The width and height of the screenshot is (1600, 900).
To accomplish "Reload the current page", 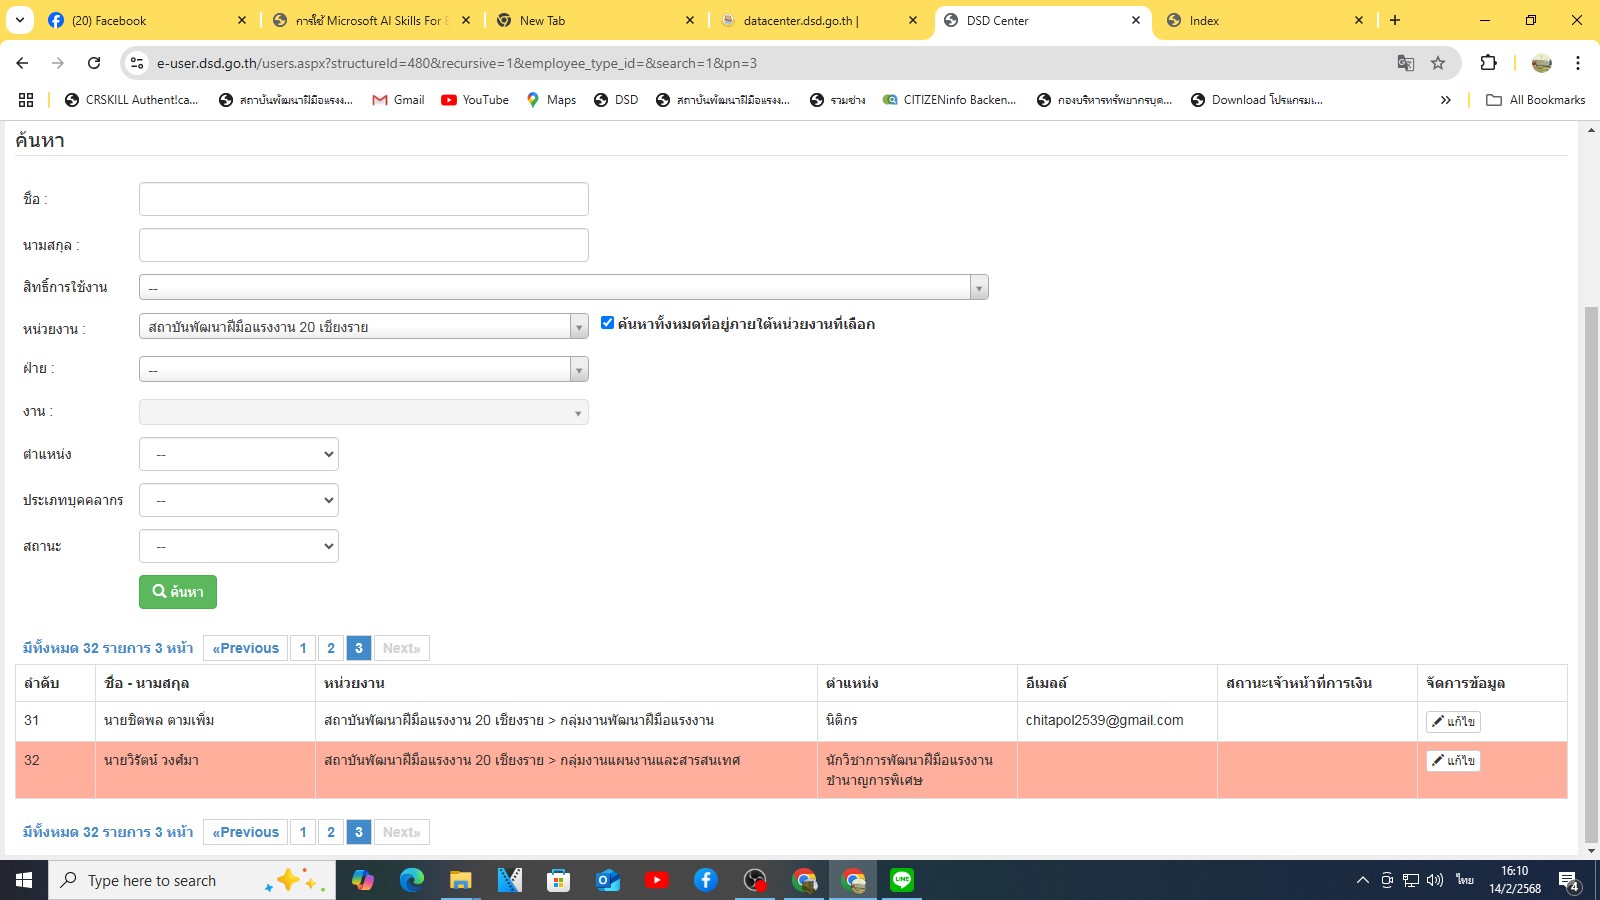I will [94, 63].
